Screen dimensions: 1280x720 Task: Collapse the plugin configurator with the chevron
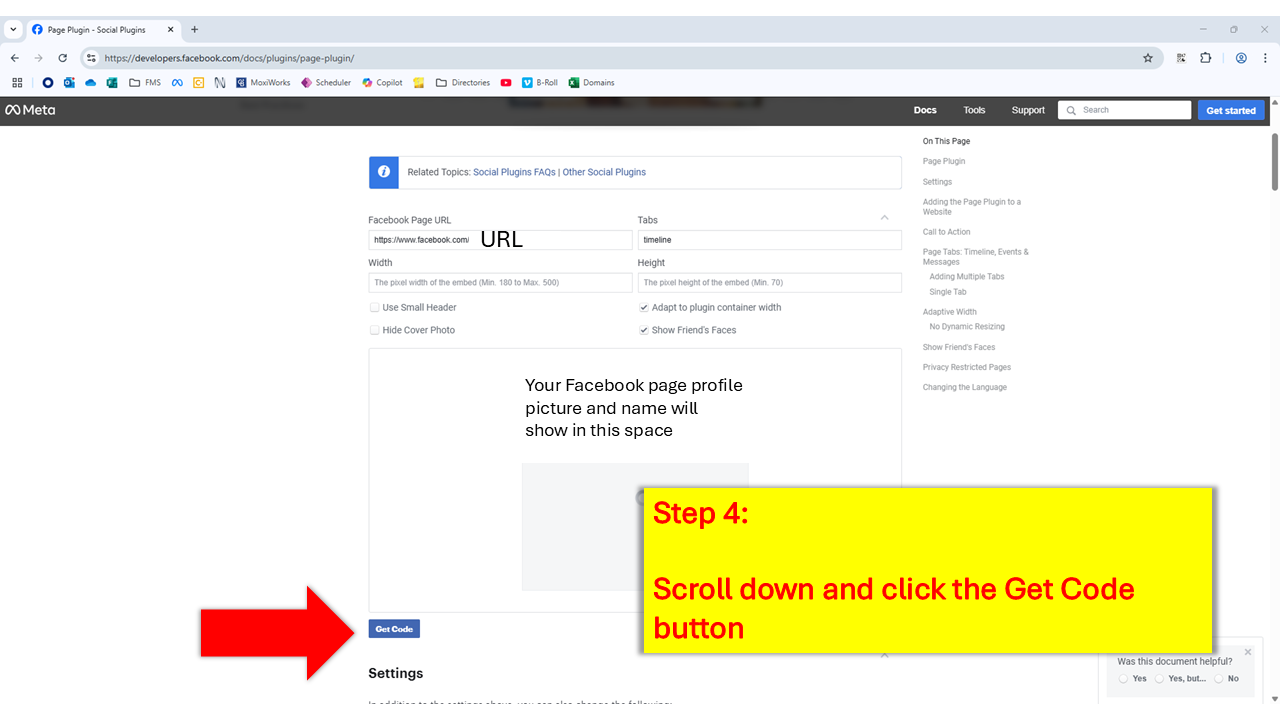pyautogui.click(x=884, y=217)
